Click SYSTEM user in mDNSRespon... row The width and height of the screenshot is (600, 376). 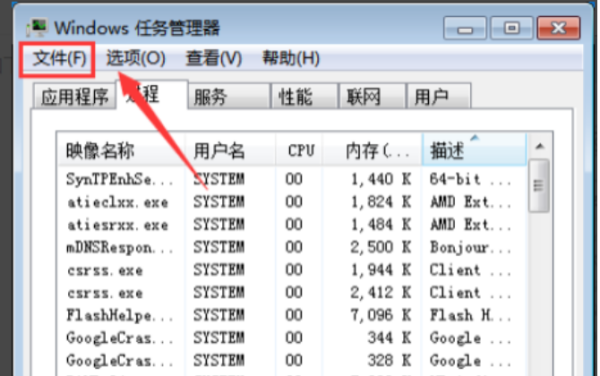click(218, 247)
